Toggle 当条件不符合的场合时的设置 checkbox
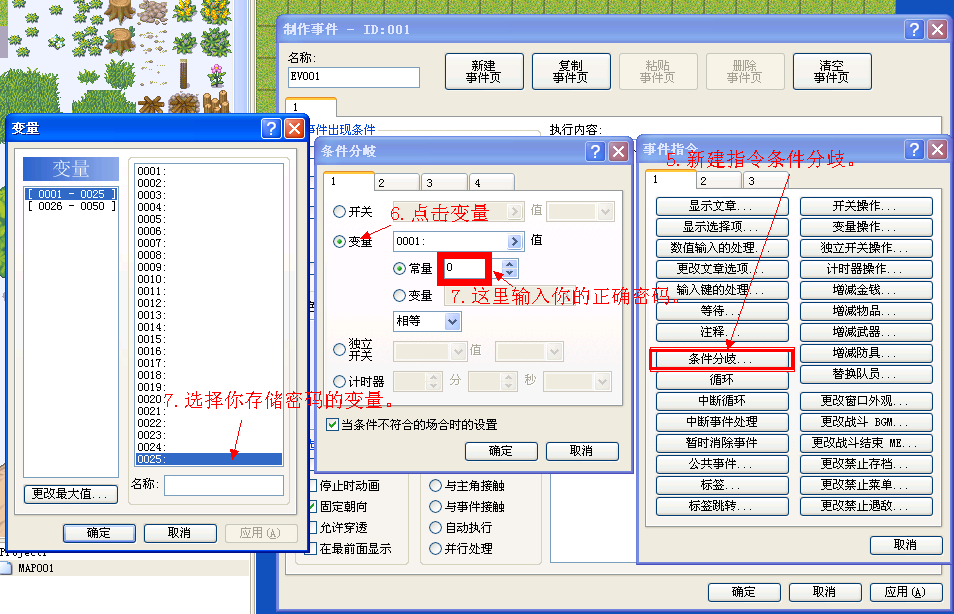Screen dimensions: 954x614 tap(332, 424)
